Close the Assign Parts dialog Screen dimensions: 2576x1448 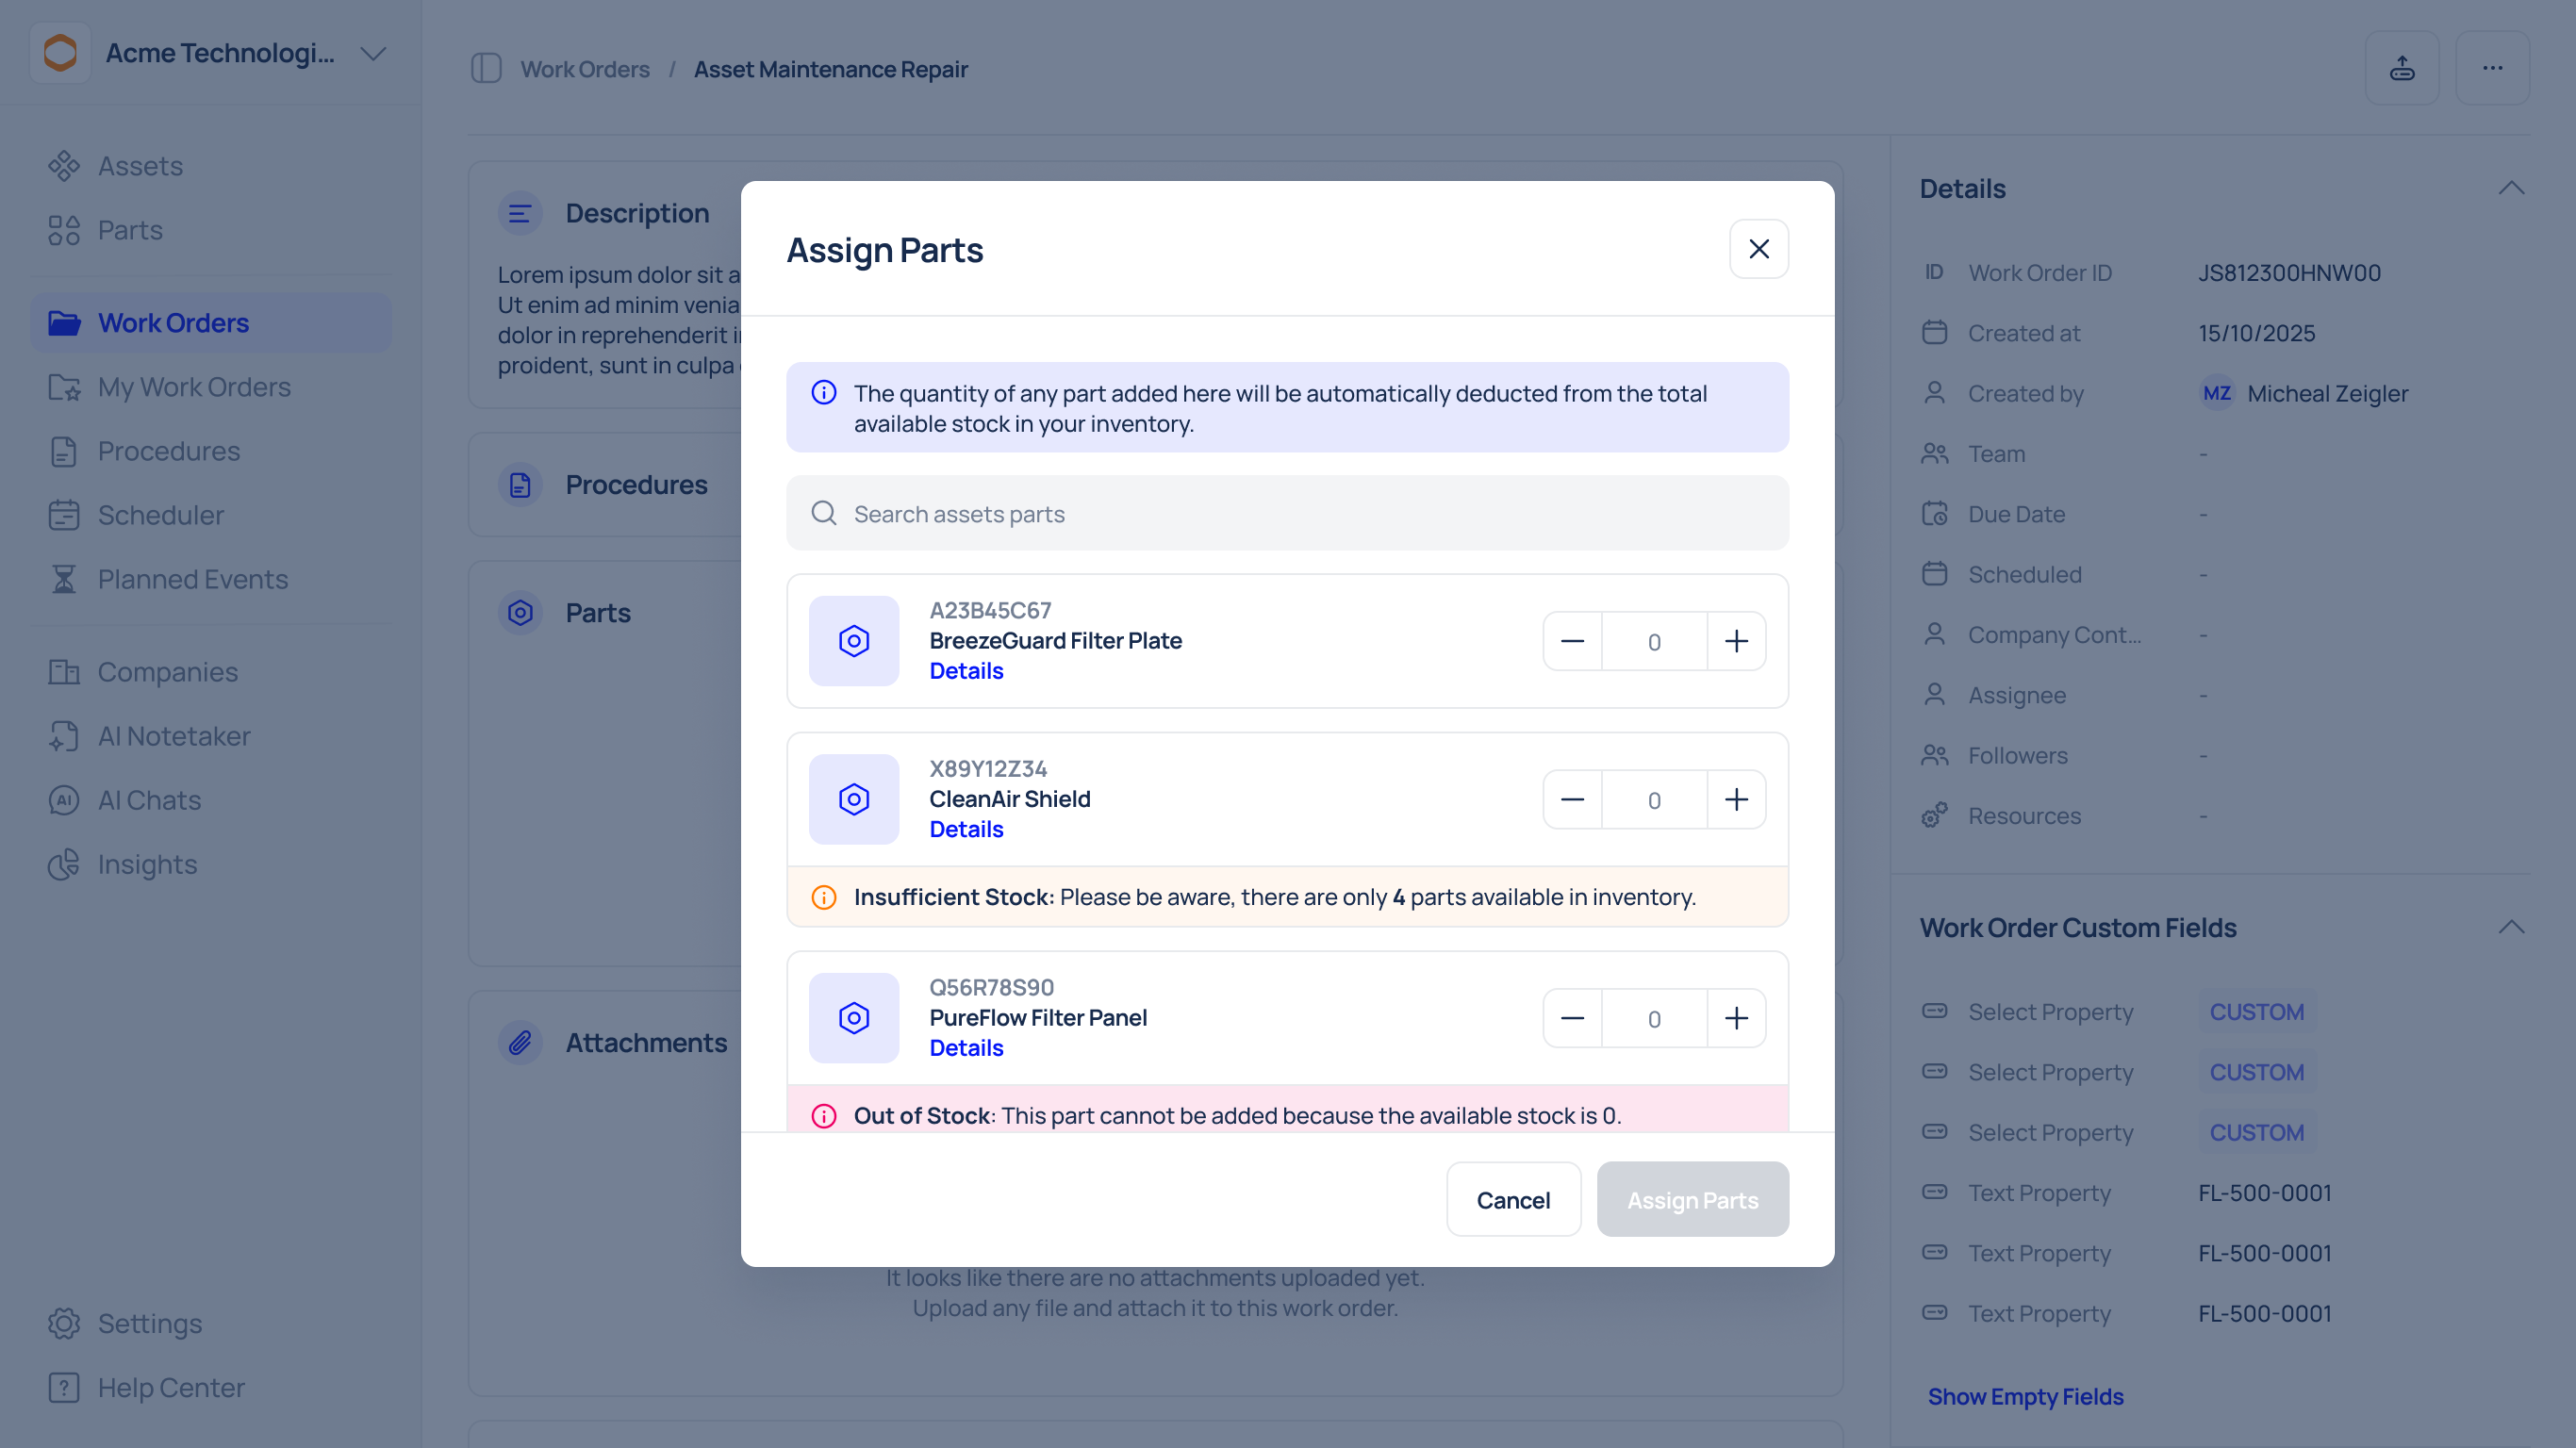pos(1758,249)
